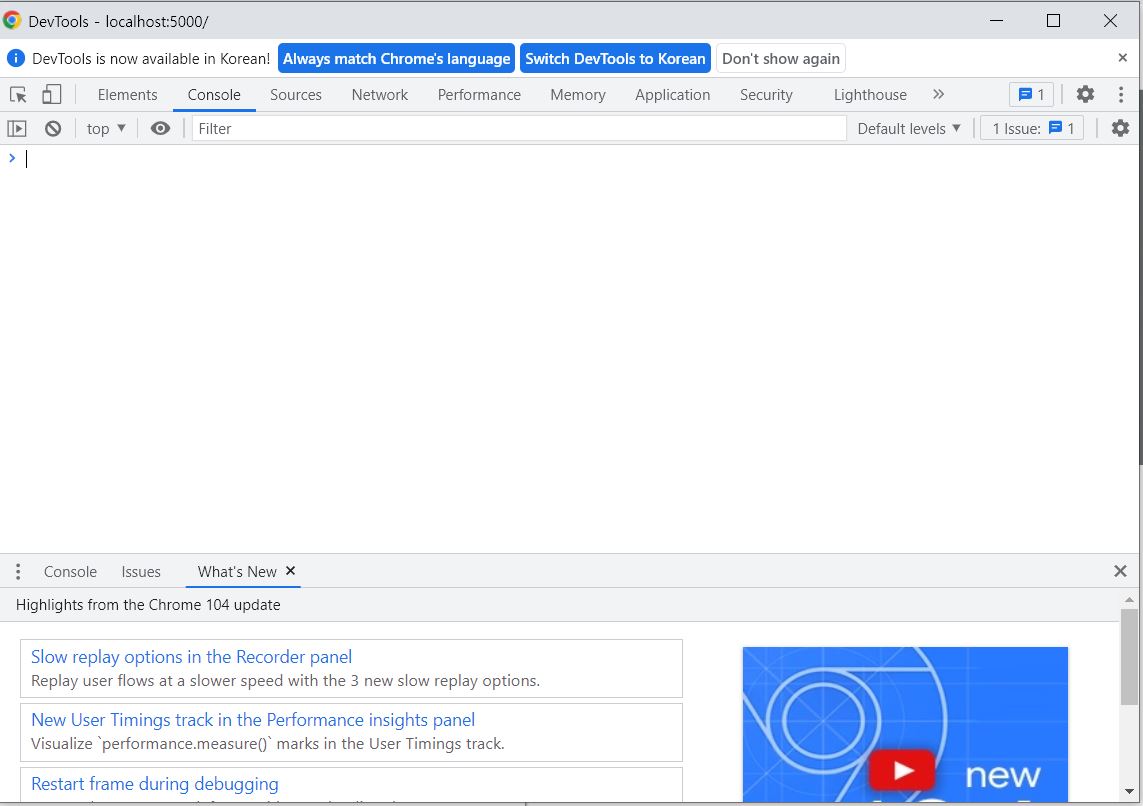
Task: Open the Network tab
Action: [380, 95]
